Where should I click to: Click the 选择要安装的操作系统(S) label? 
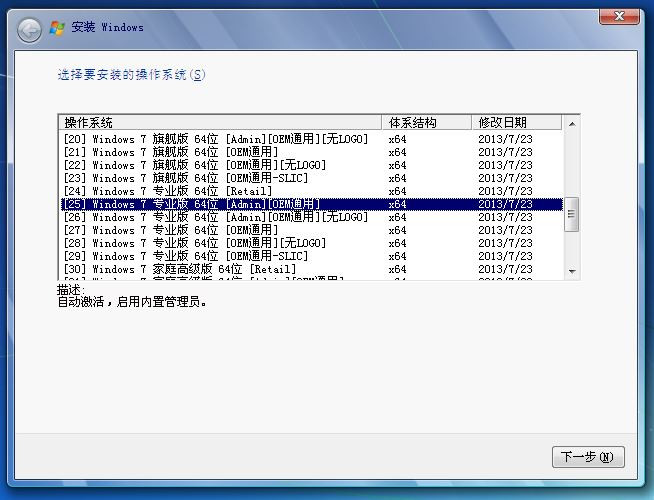[131, 75]
